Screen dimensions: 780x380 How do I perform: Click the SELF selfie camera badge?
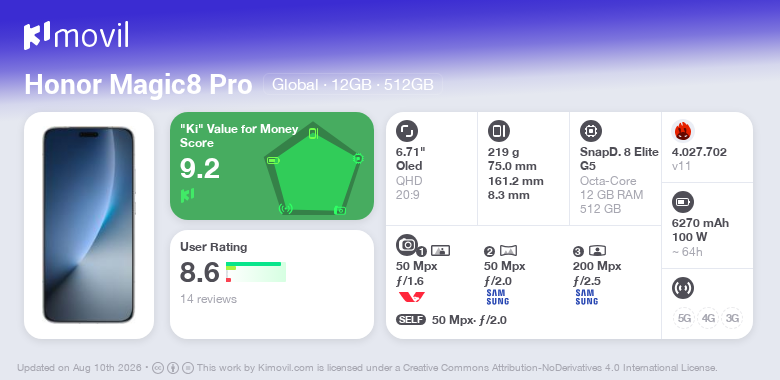point(411,320)
